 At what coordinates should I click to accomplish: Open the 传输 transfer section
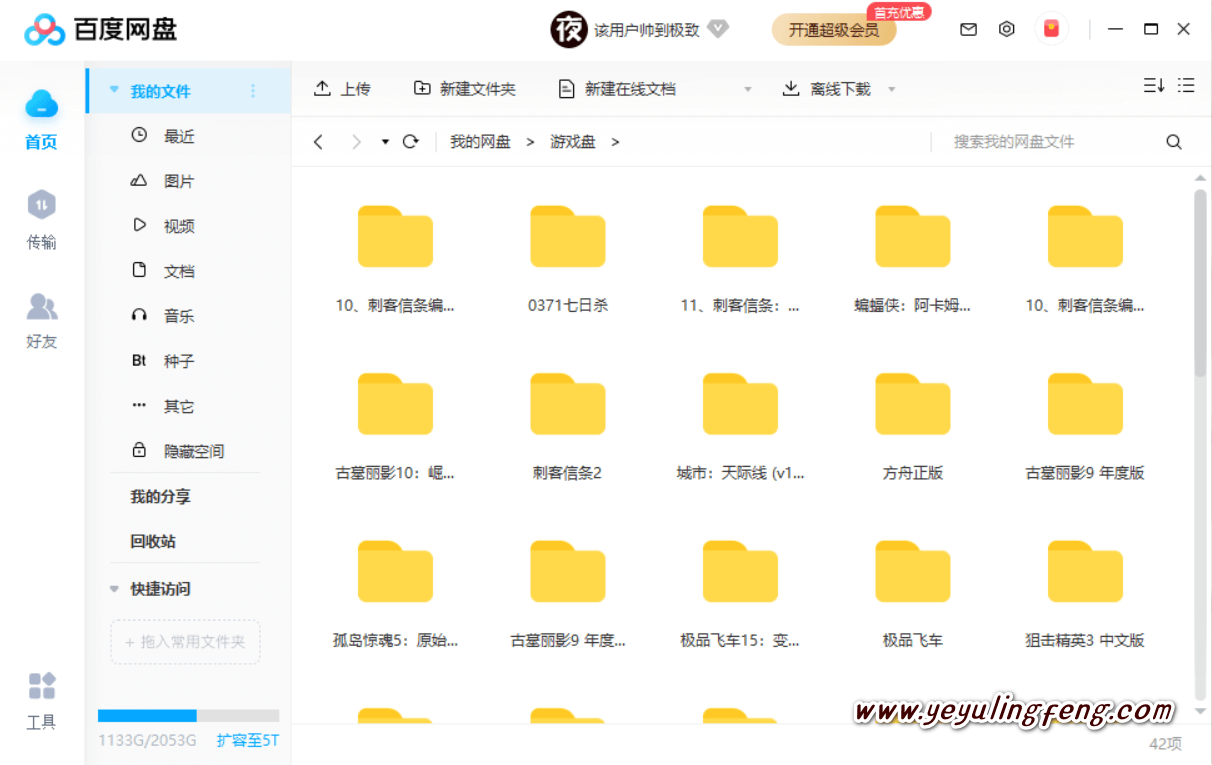pyautogui.click(x=41, y=219)
